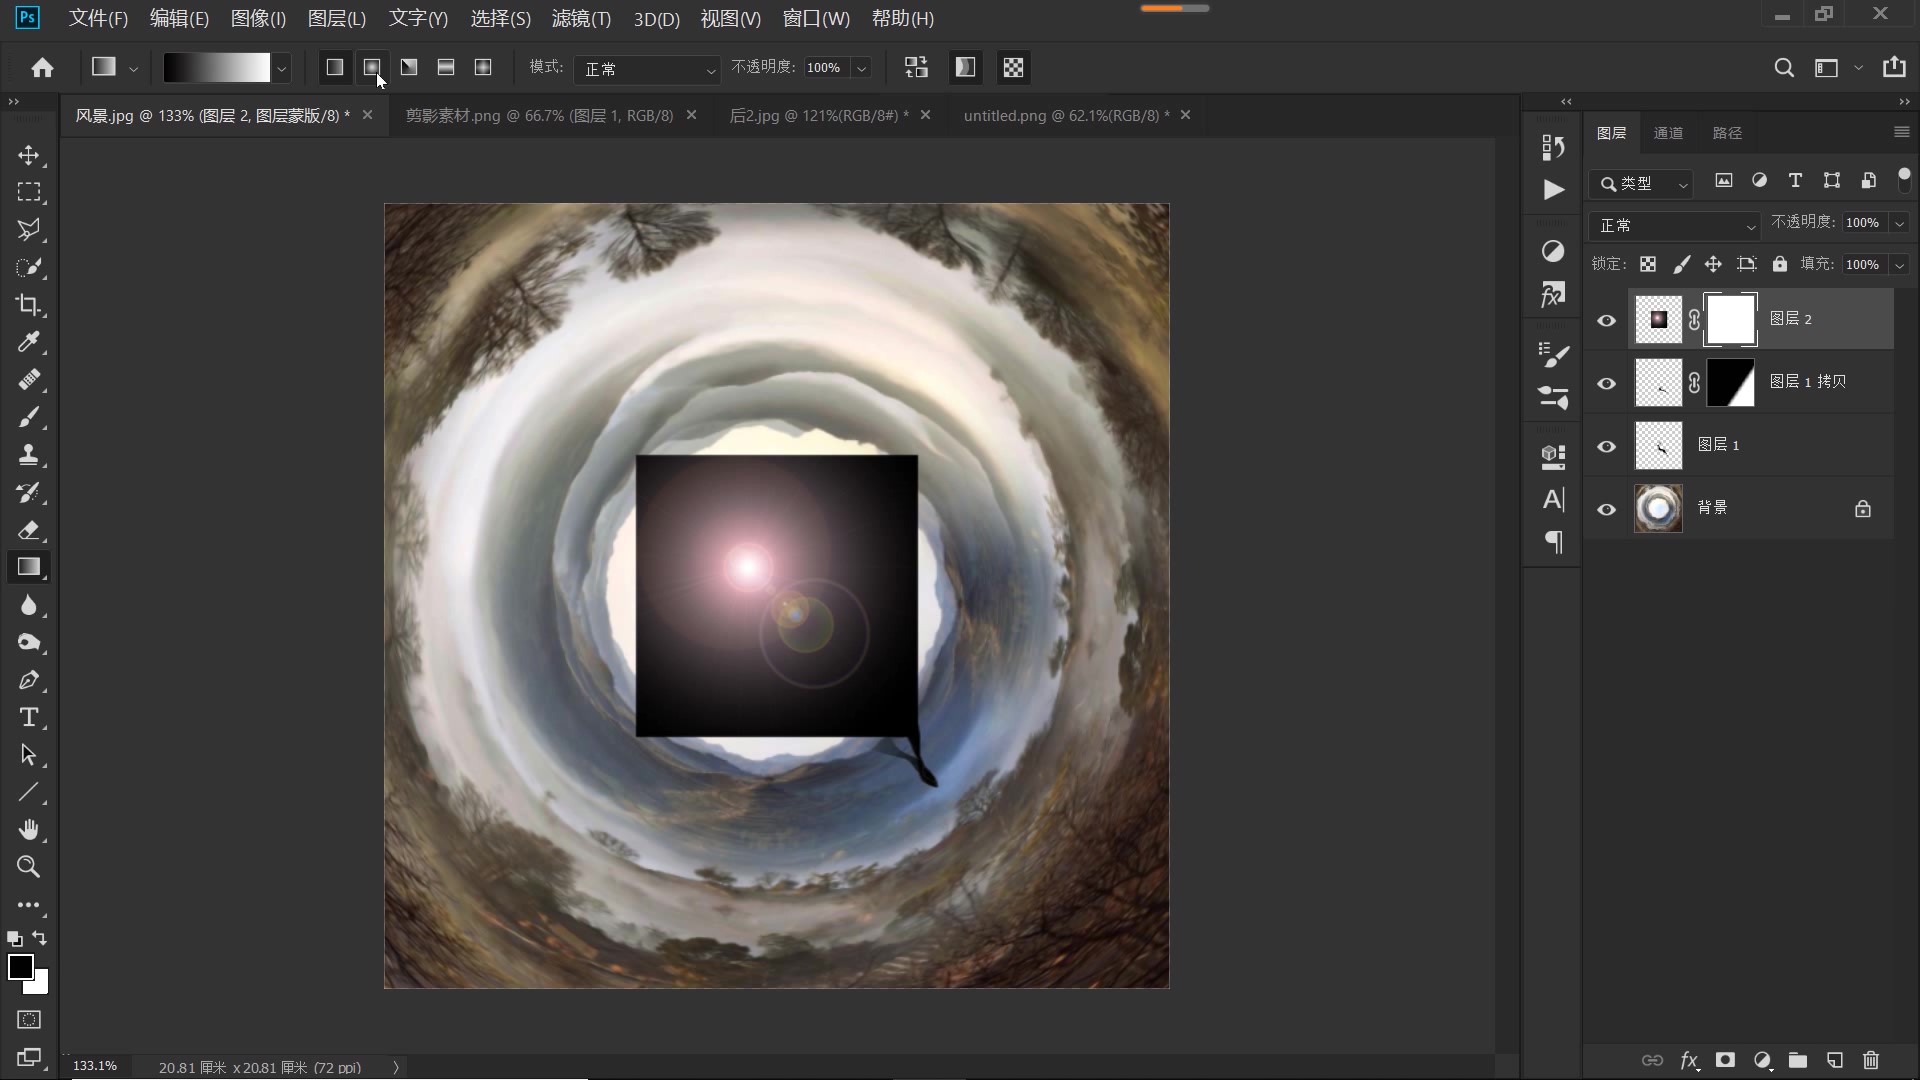
Task: Select the Clone Stamp tool
Action: coord(28,455)
